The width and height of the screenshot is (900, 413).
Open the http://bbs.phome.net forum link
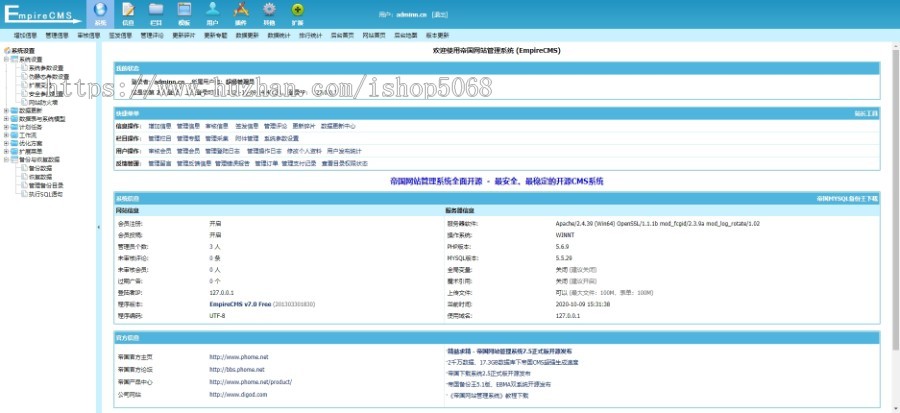pyautogui.click(x=237, y=369)
